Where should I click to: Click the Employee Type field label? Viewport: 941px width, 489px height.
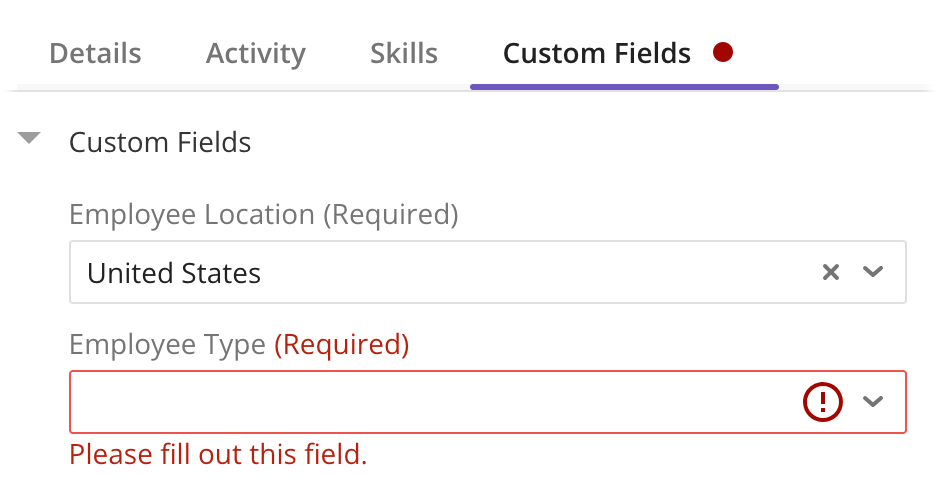point(167,345)
